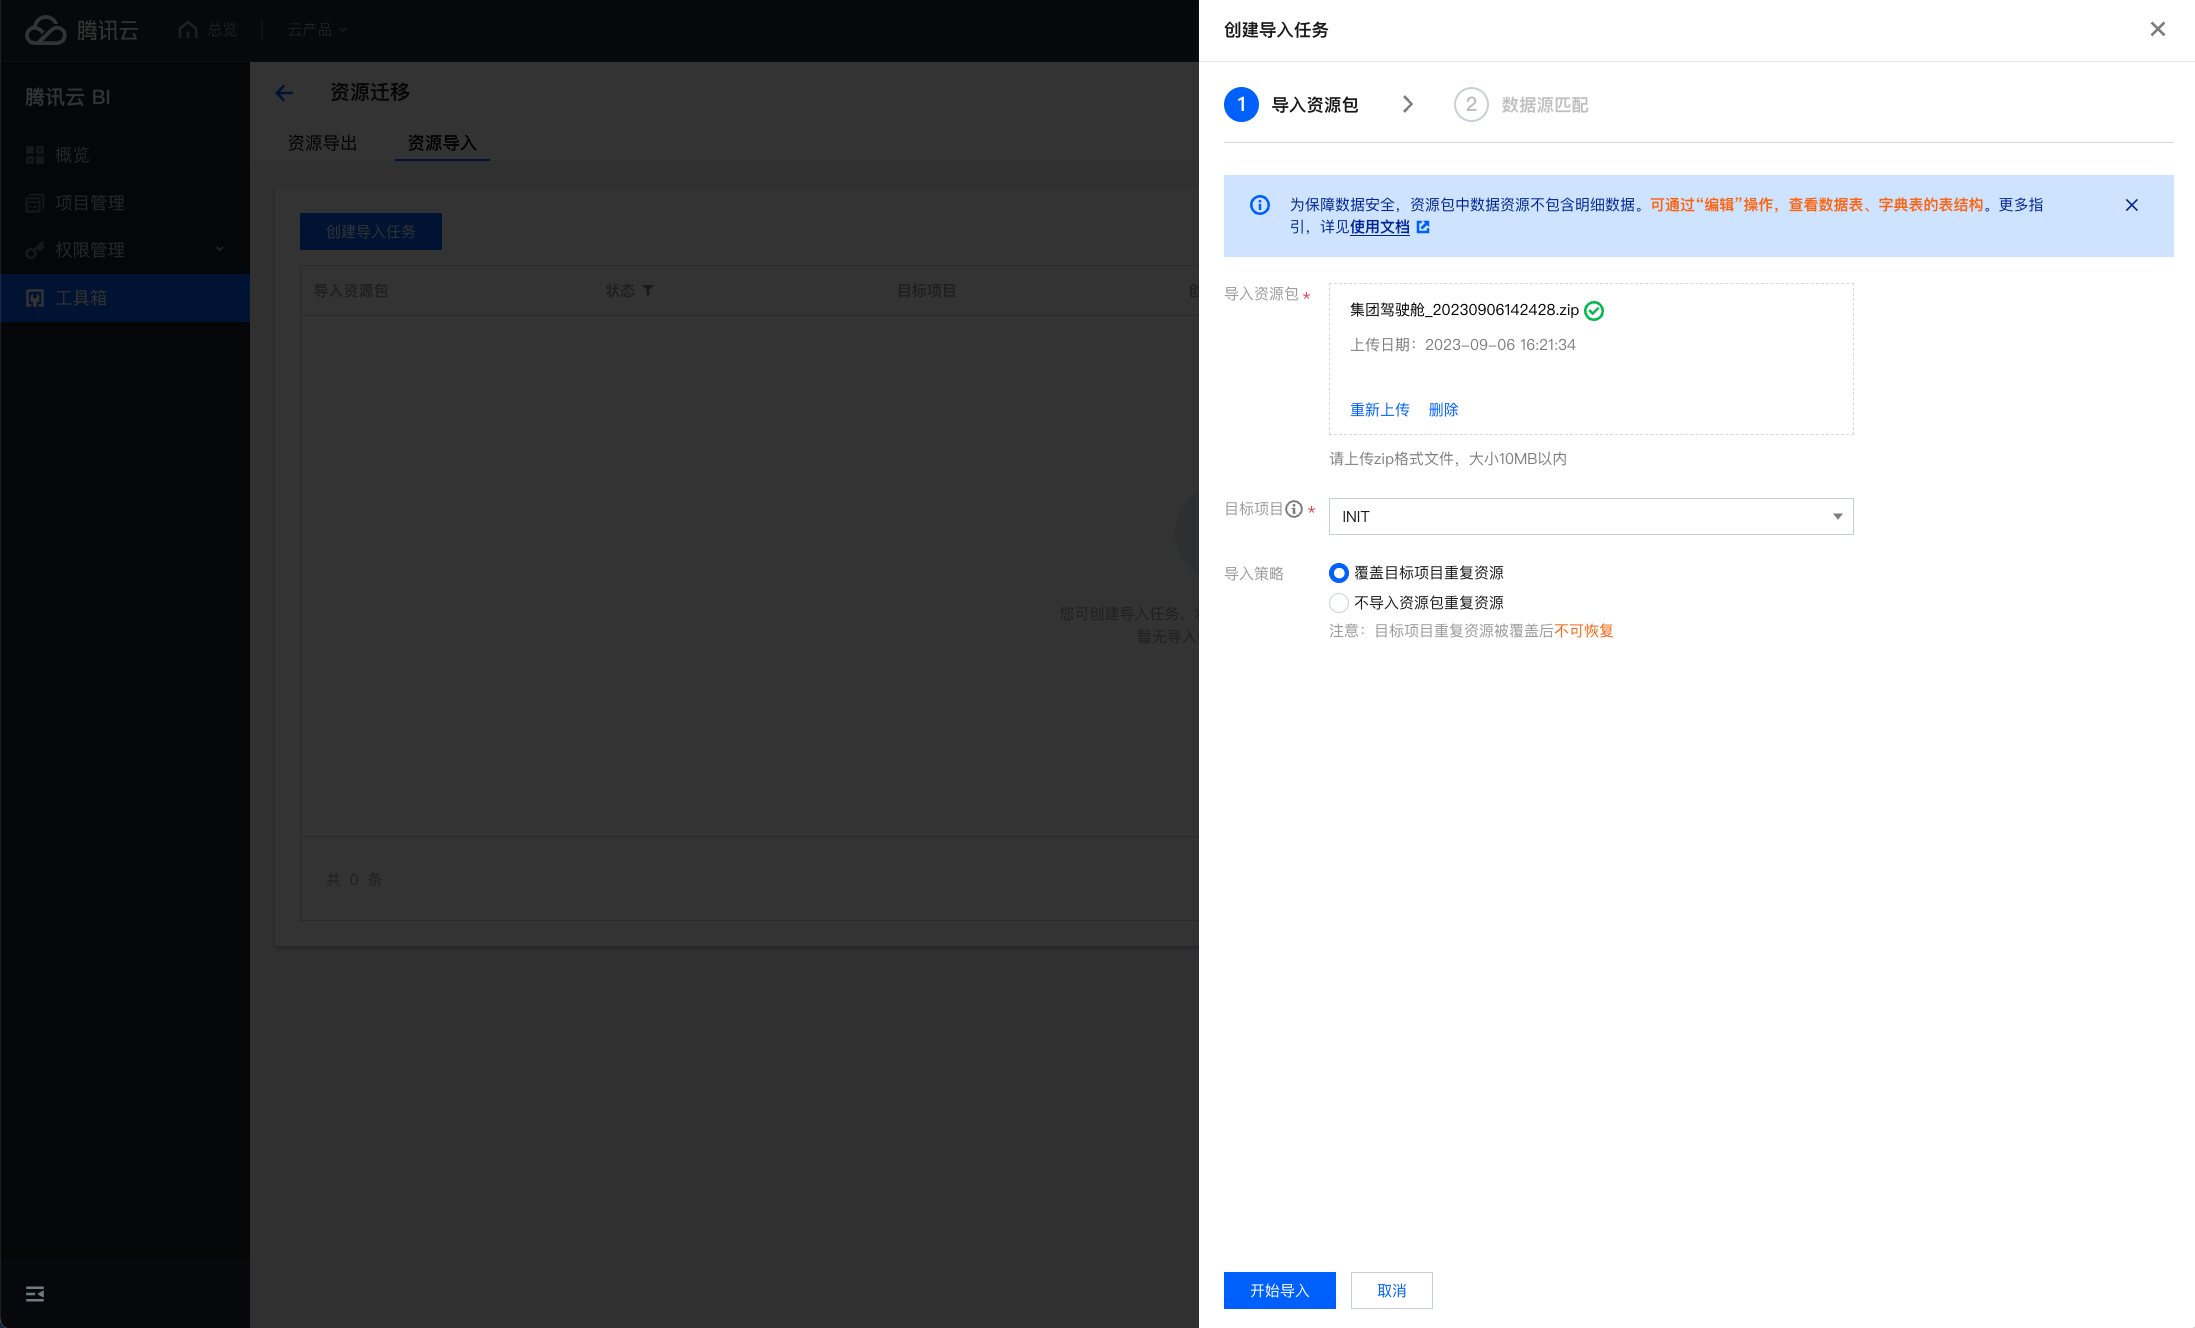Open the 目标项目 INIT dropdown
Viewport: 2195px width, 1328px height.
coord(1590,517)
